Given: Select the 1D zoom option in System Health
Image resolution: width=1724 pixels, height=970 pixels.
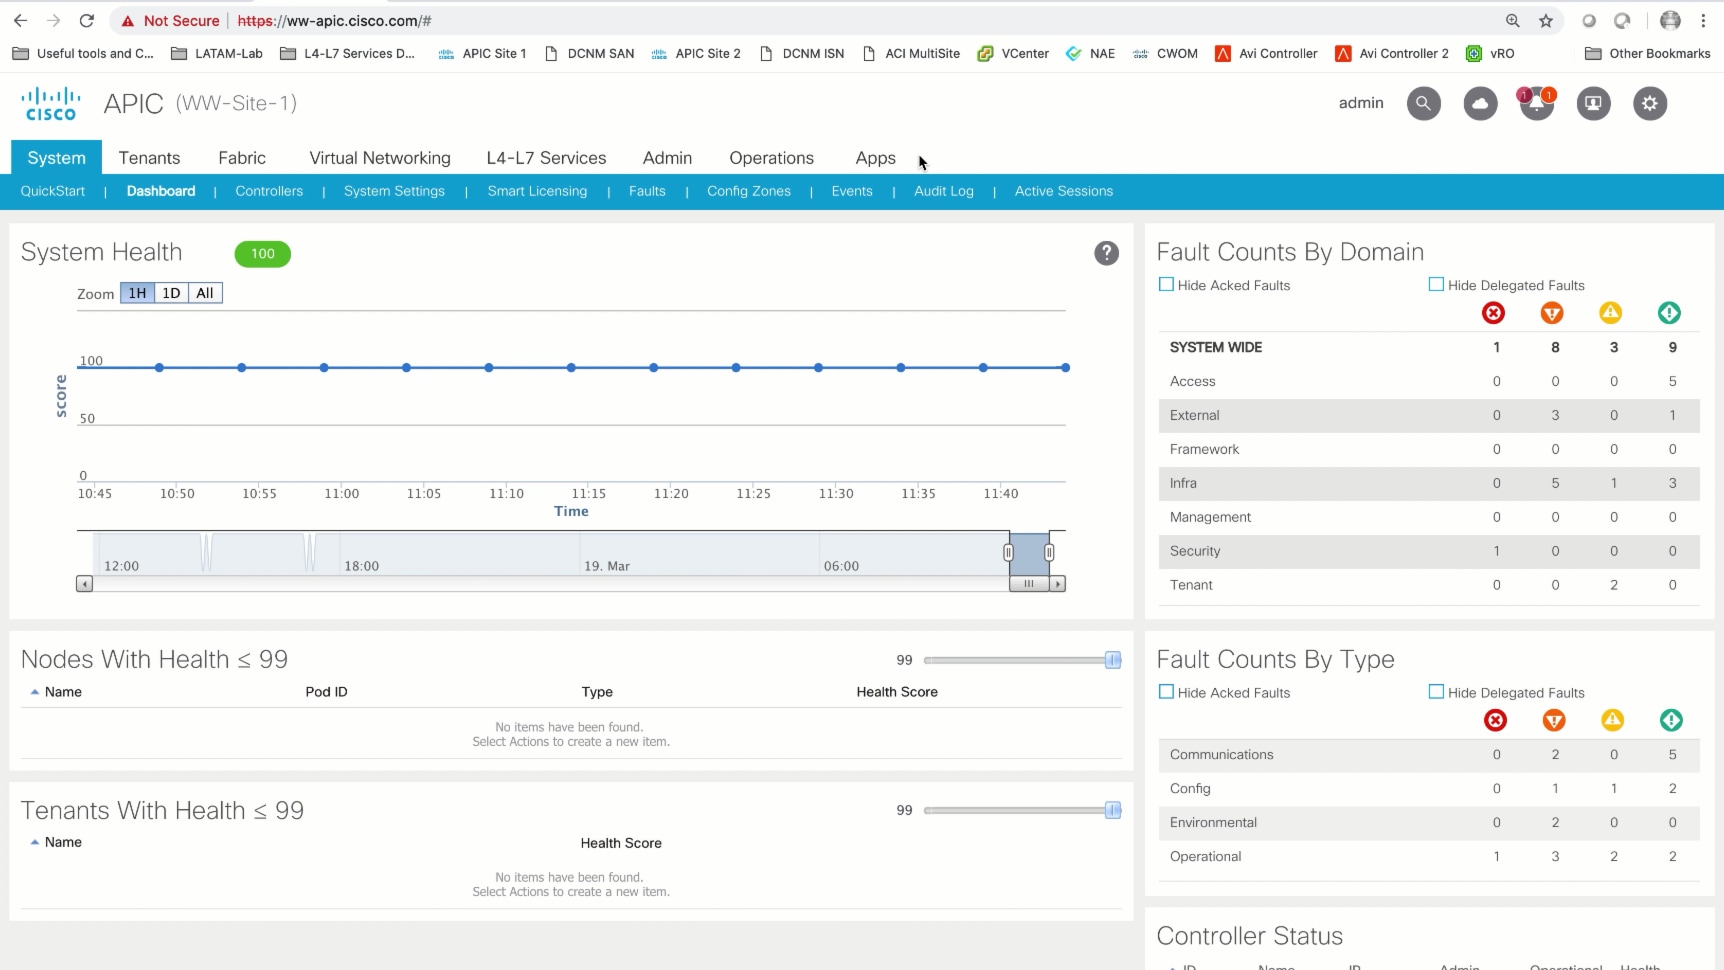Looking at the screenshot, I should coord(170,292).
